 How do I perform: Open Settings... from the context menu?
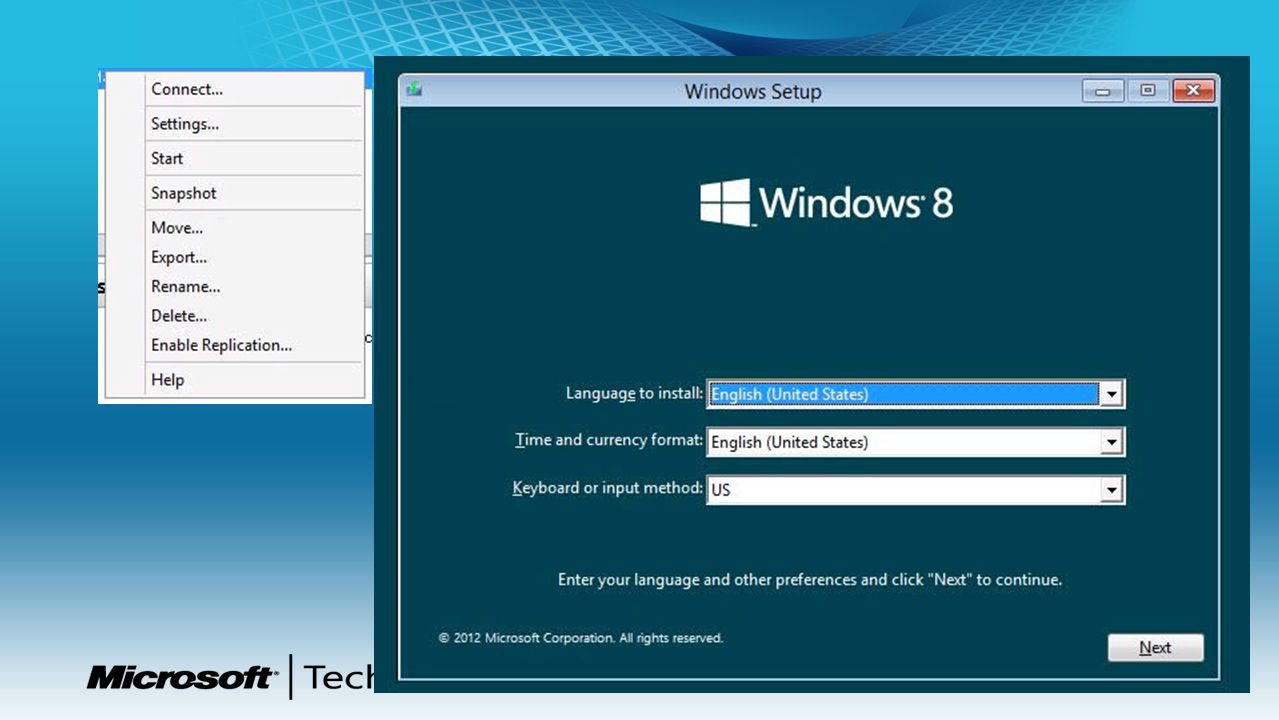tap(185, 124)
